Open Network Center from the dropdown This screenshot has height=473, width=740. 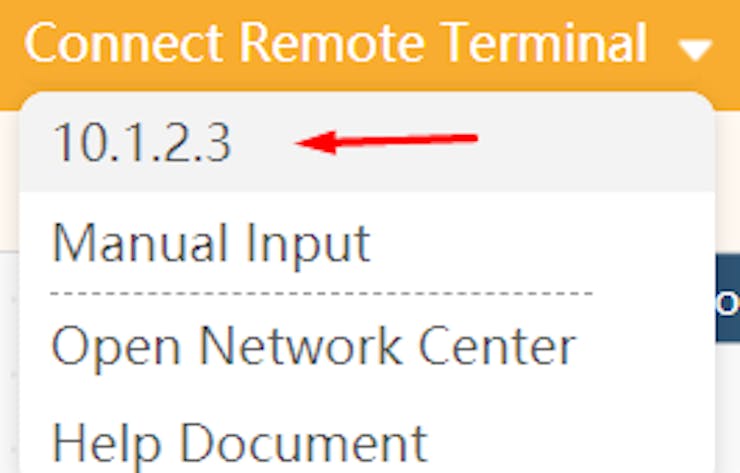[x=313, y=346]
